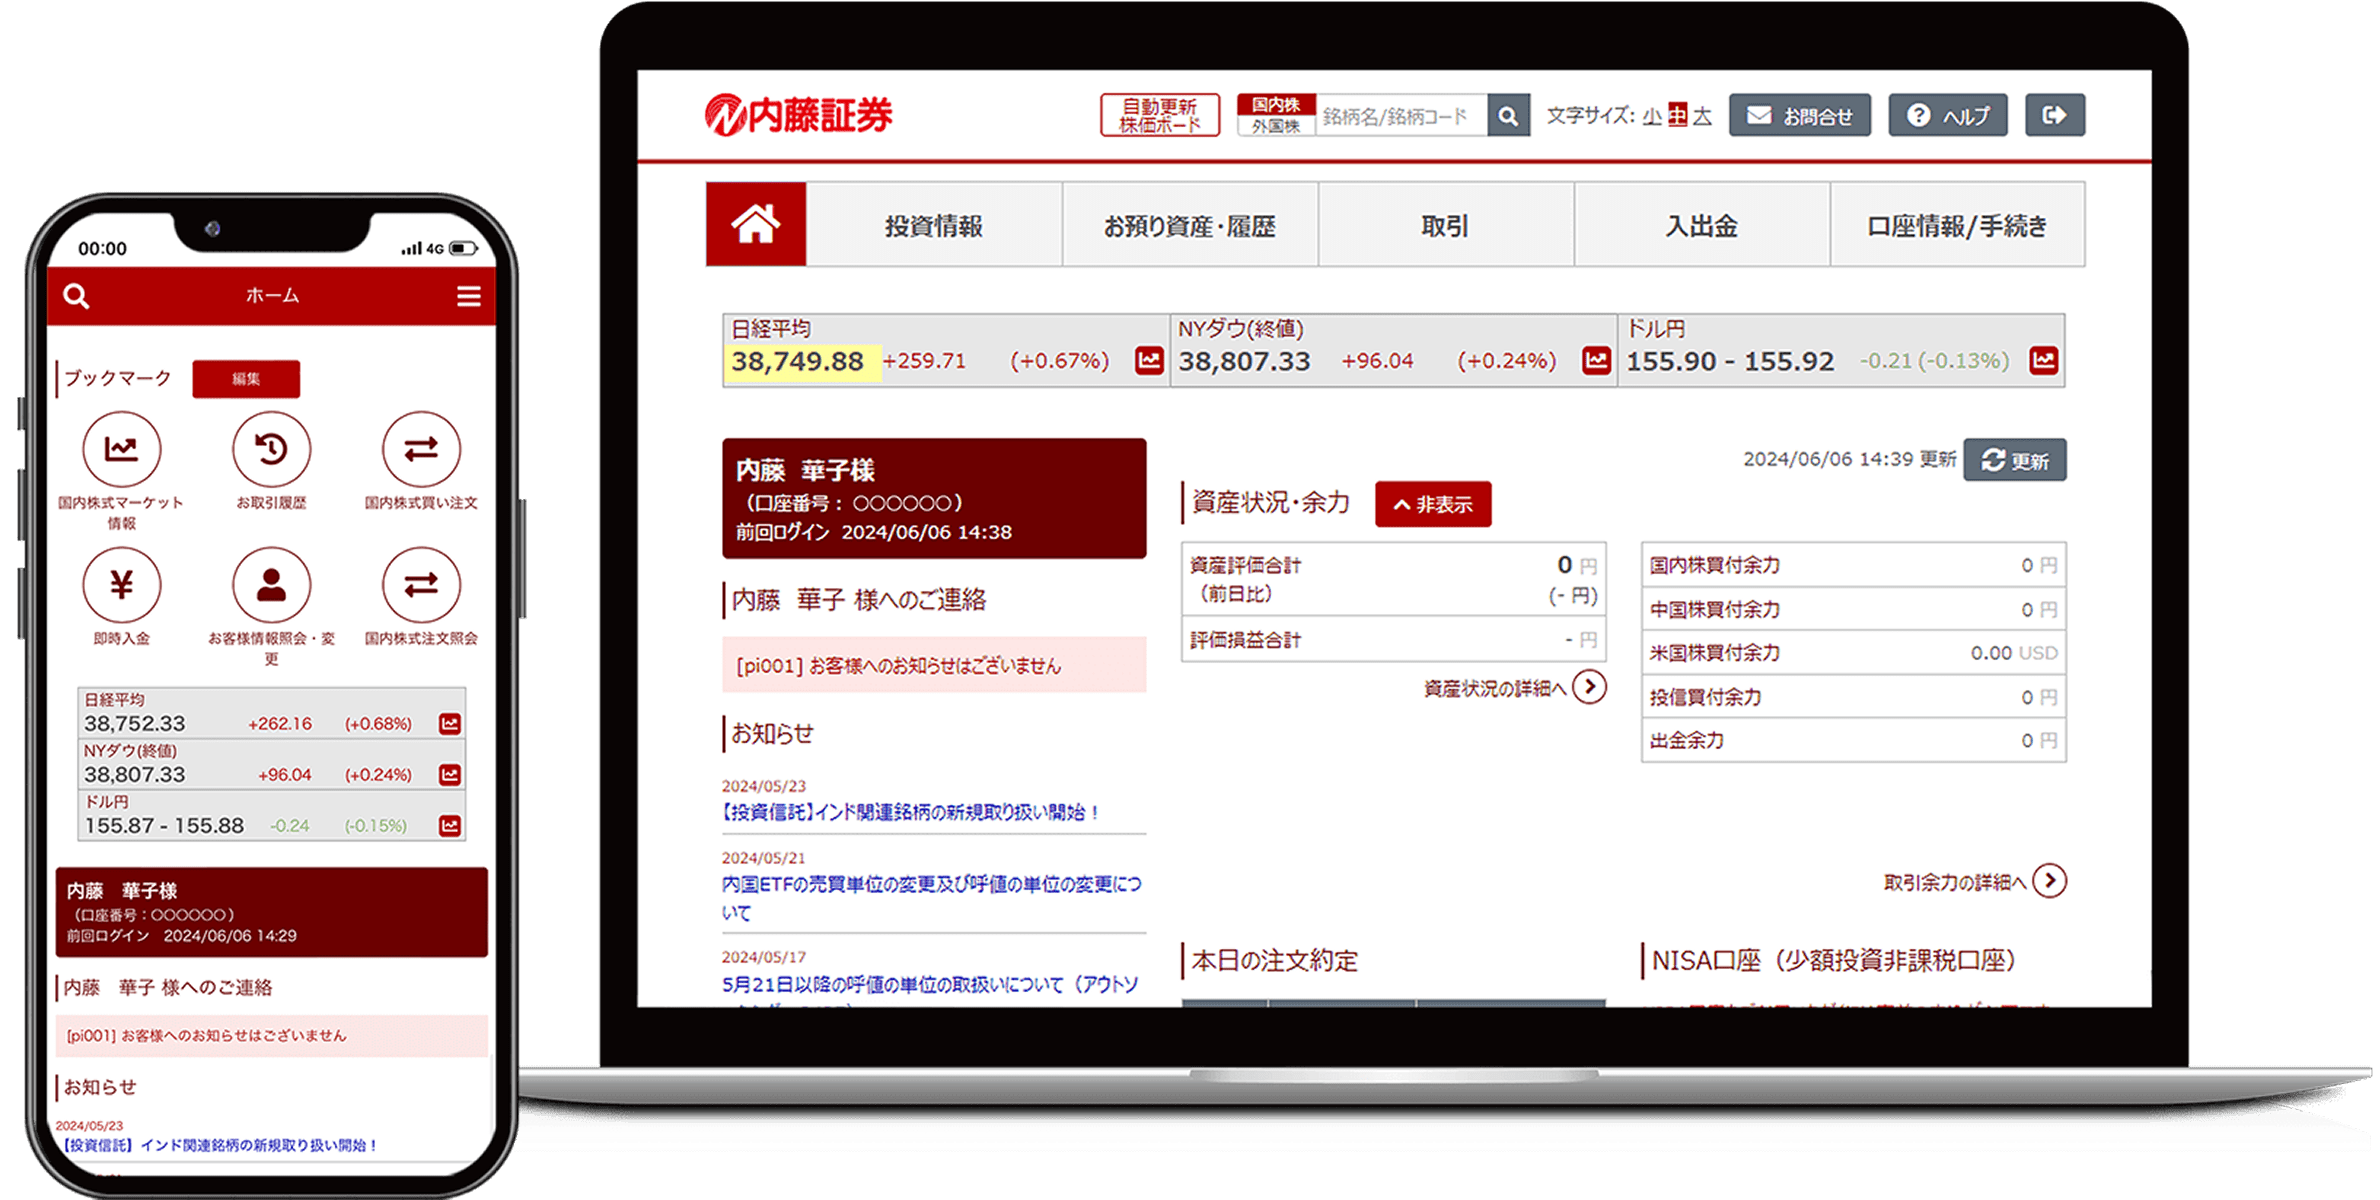
Task: Tap the 国内株式マーケット情報 bookmark icon
Action: [x=122, y=450]
